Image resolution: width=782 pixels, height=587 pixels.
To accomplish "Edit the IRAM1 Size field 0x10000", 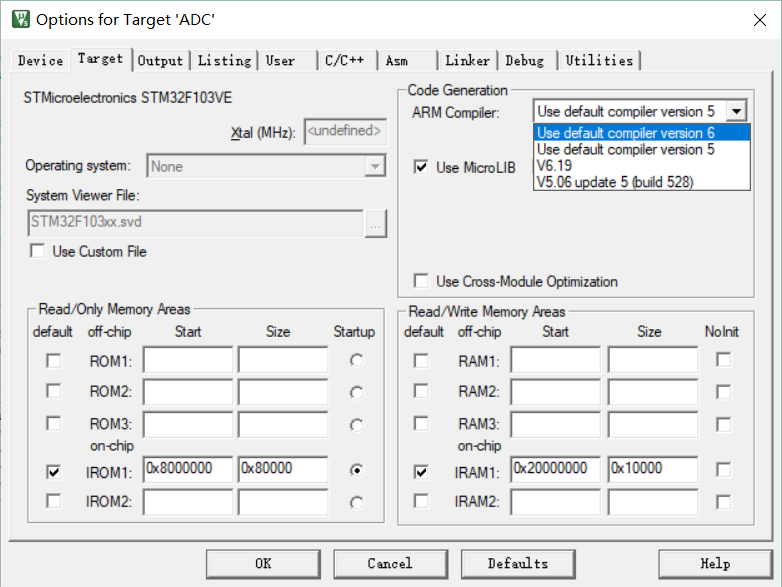I will click(653, 469).
